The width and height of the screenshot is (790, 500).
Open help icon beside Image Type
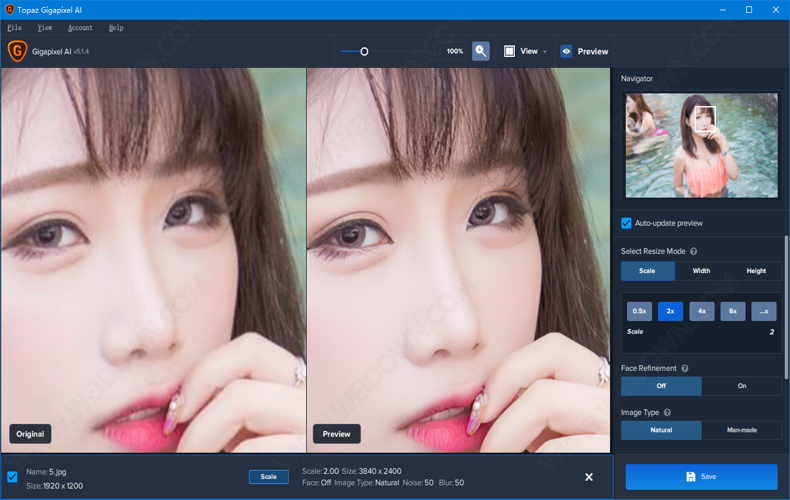pos(667,412)
